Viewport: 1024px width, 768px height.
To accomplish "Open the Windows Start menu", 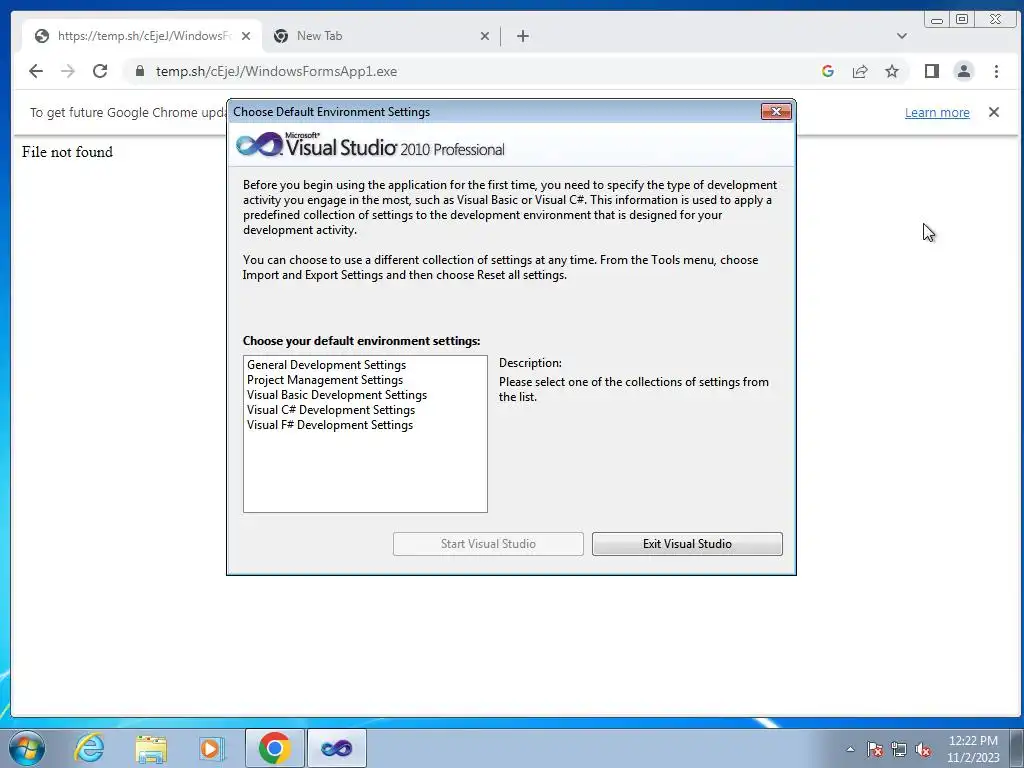I will coord(26,748).
